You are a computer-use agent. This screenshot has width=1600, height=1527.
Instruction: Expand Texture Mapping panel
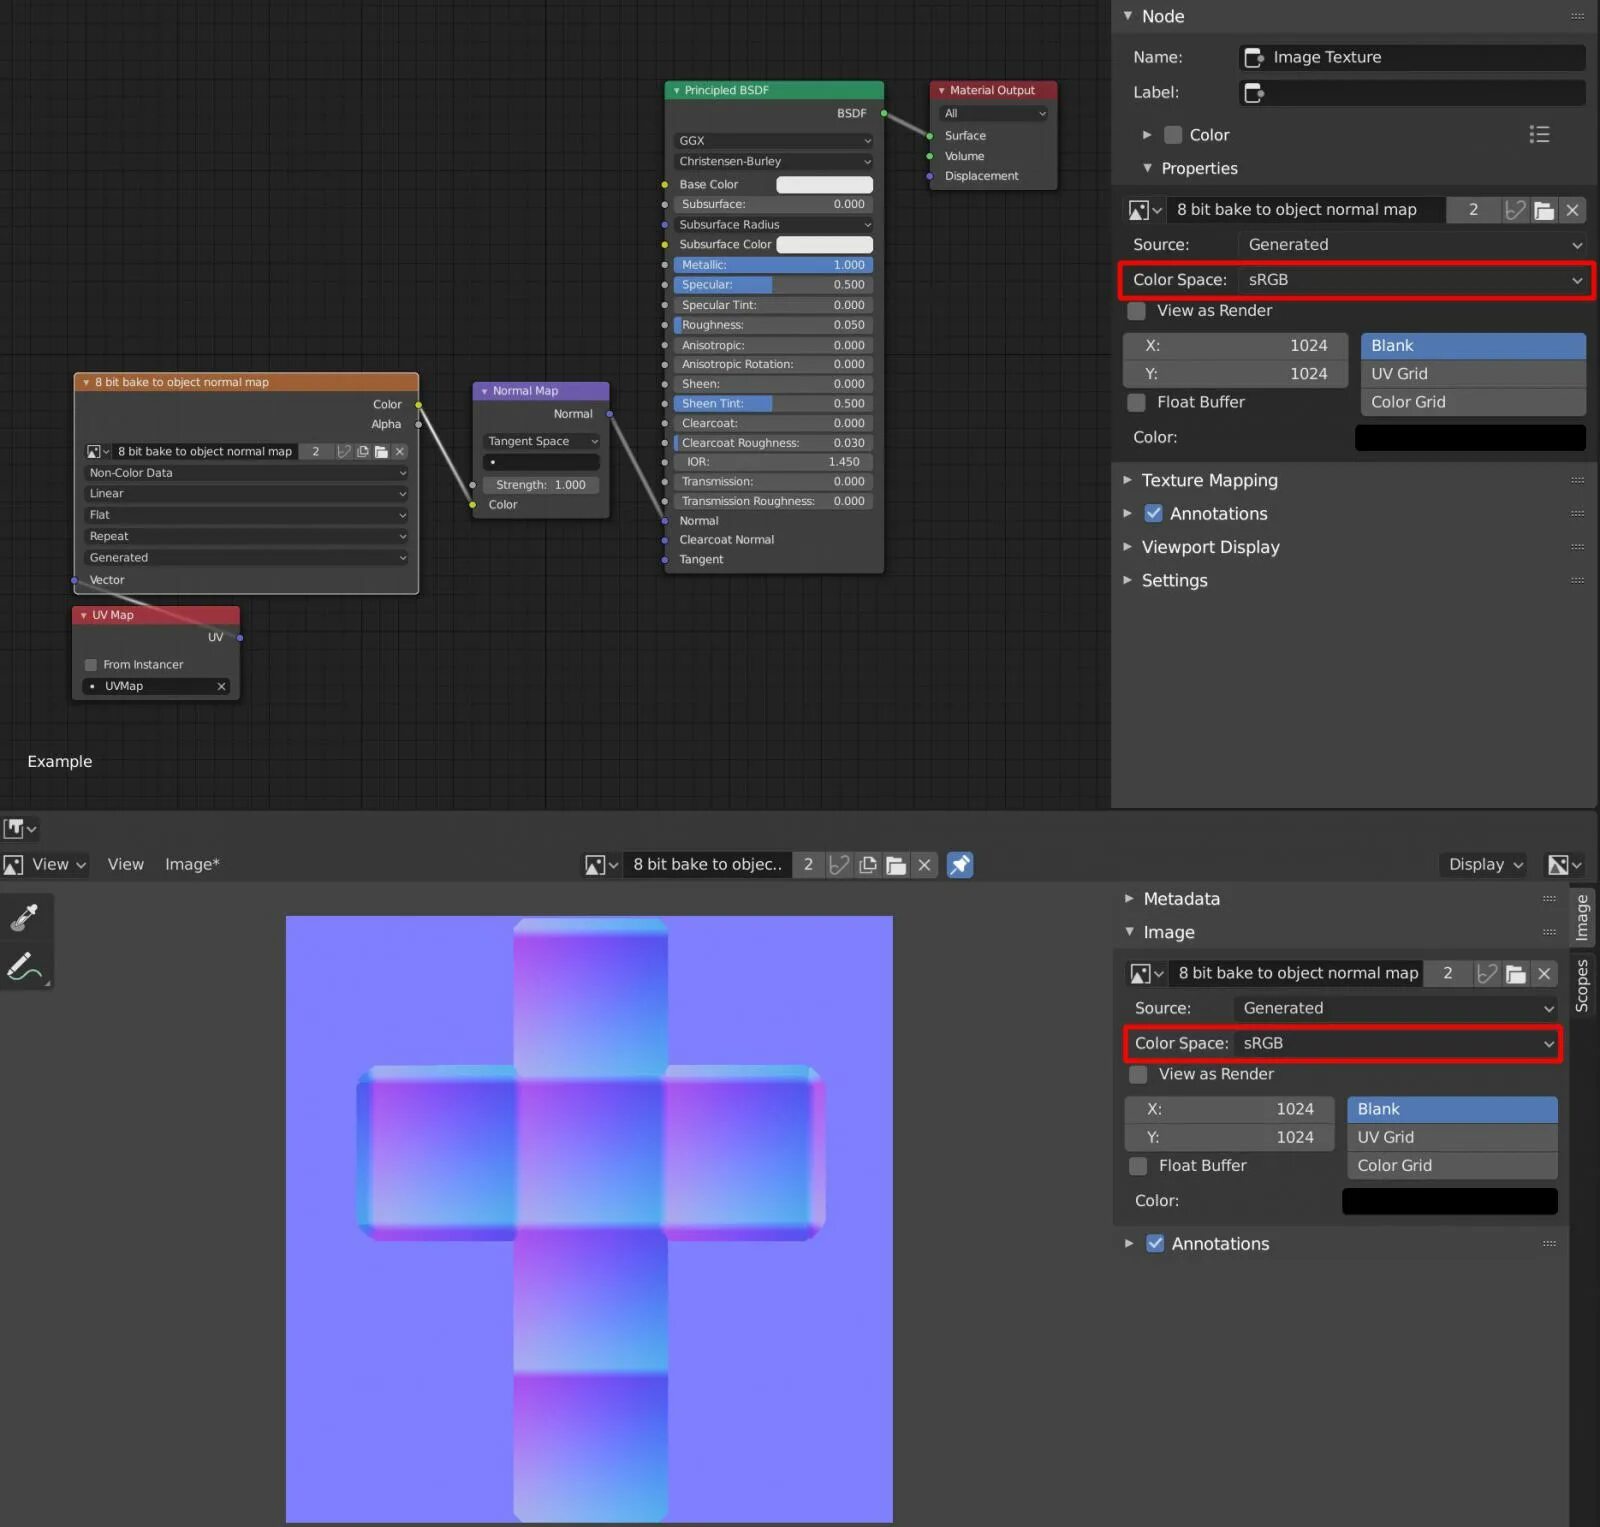click(1209, 481)
